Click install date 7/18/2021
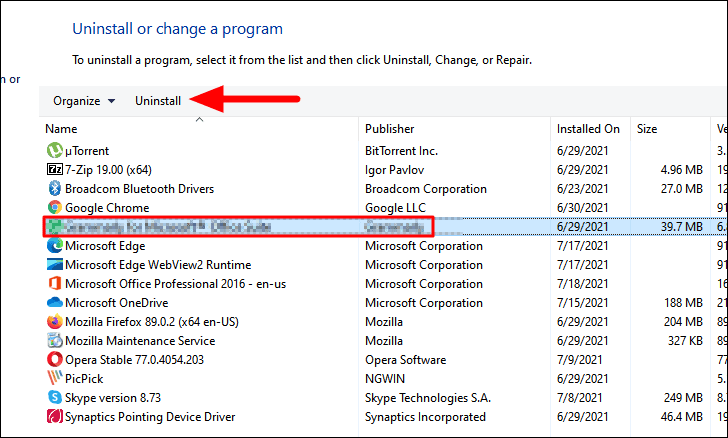The width and height of the screenshot is (728, 438). [582, 284]
